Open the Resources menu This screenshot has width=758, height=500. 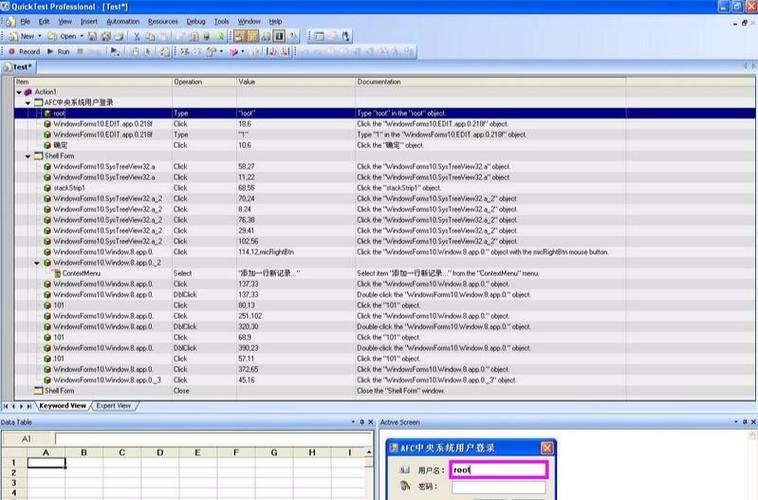pos(163,21)
